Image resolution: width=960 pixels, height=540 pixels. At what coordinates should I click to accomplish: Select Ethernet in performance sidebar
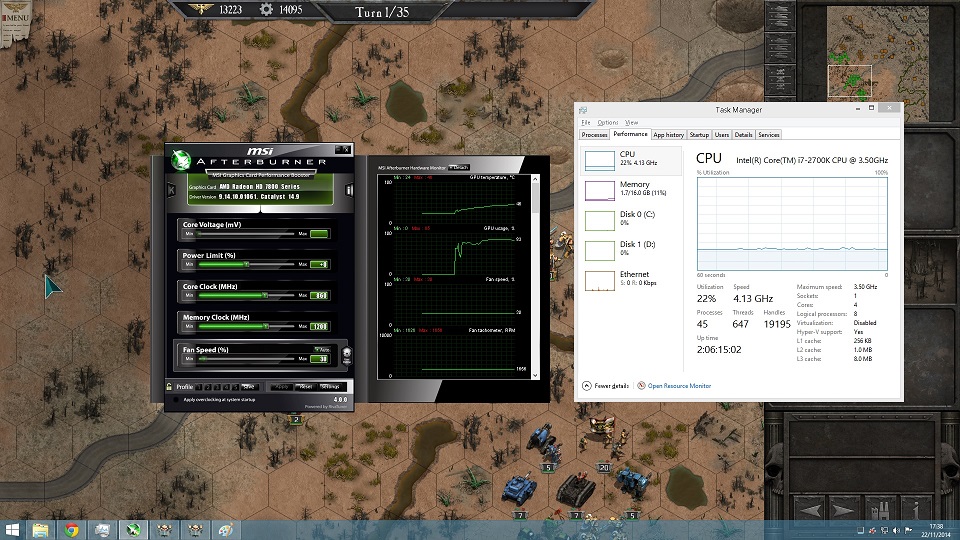point(631,280)
